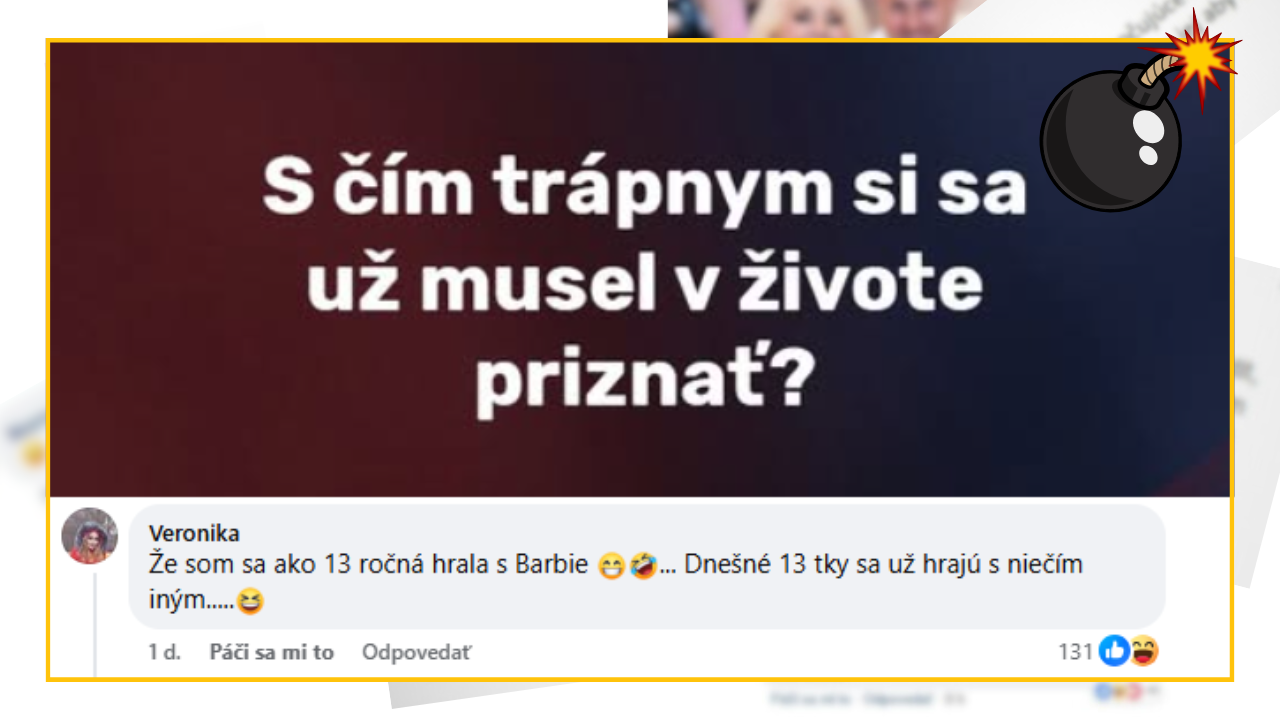This screenshot has height=720, width=1280.
Task: Click the word priznať? in the headline
Action: 640,384
